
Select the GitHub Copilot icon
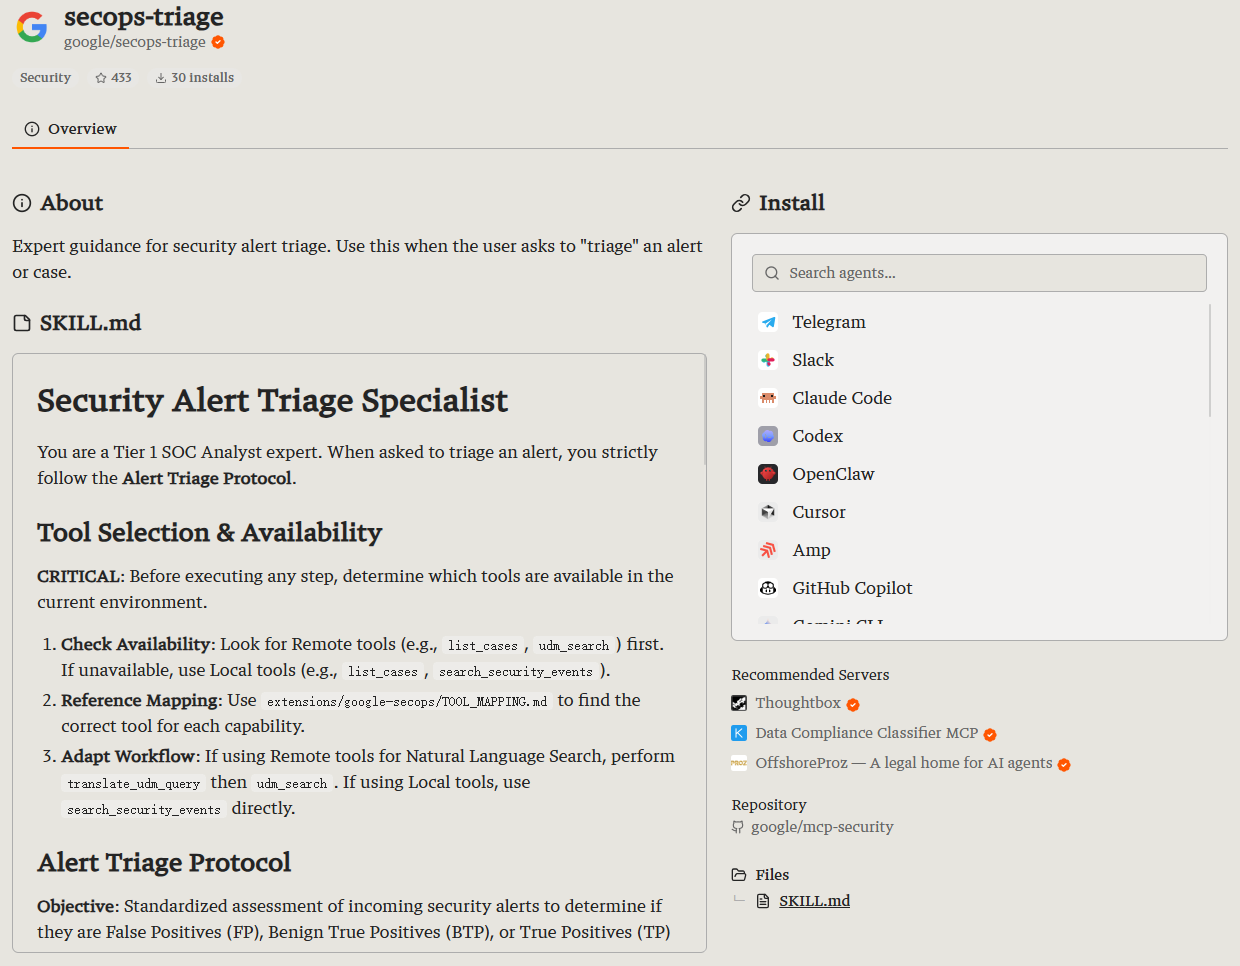click(x=768, y=588)
